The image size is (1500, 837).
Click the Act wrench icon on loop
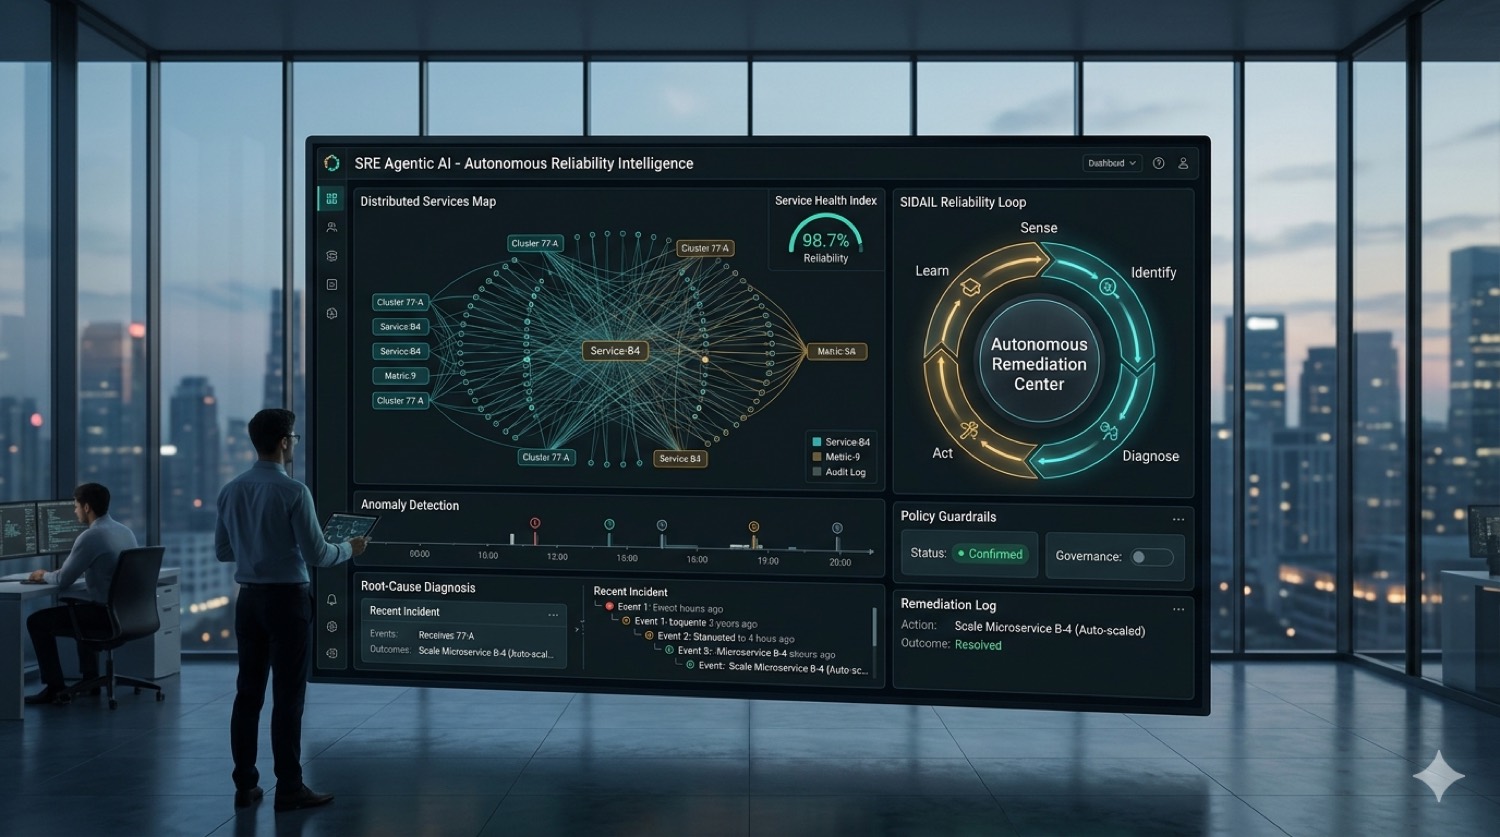pos(968,431)
